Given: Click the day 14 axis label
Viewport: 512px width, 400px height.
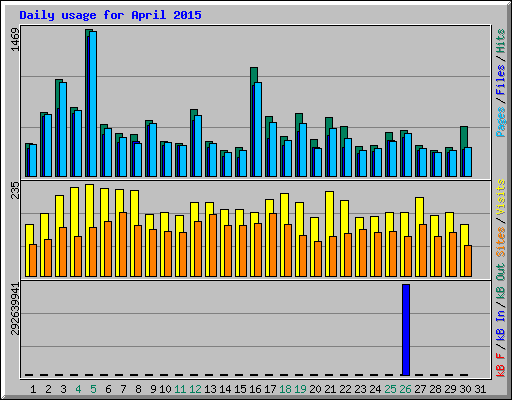Looking at the screenshot, I should (225, 389).
